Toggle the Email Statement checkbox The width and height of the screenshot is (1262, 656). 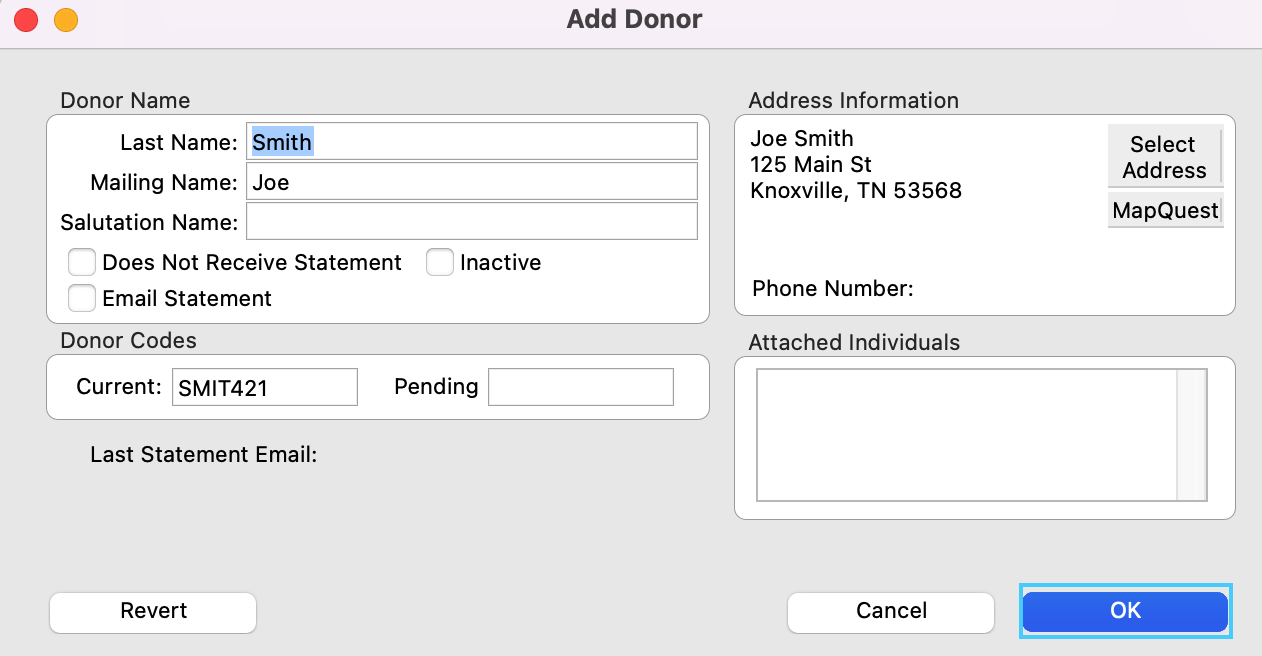coord(82,299)
